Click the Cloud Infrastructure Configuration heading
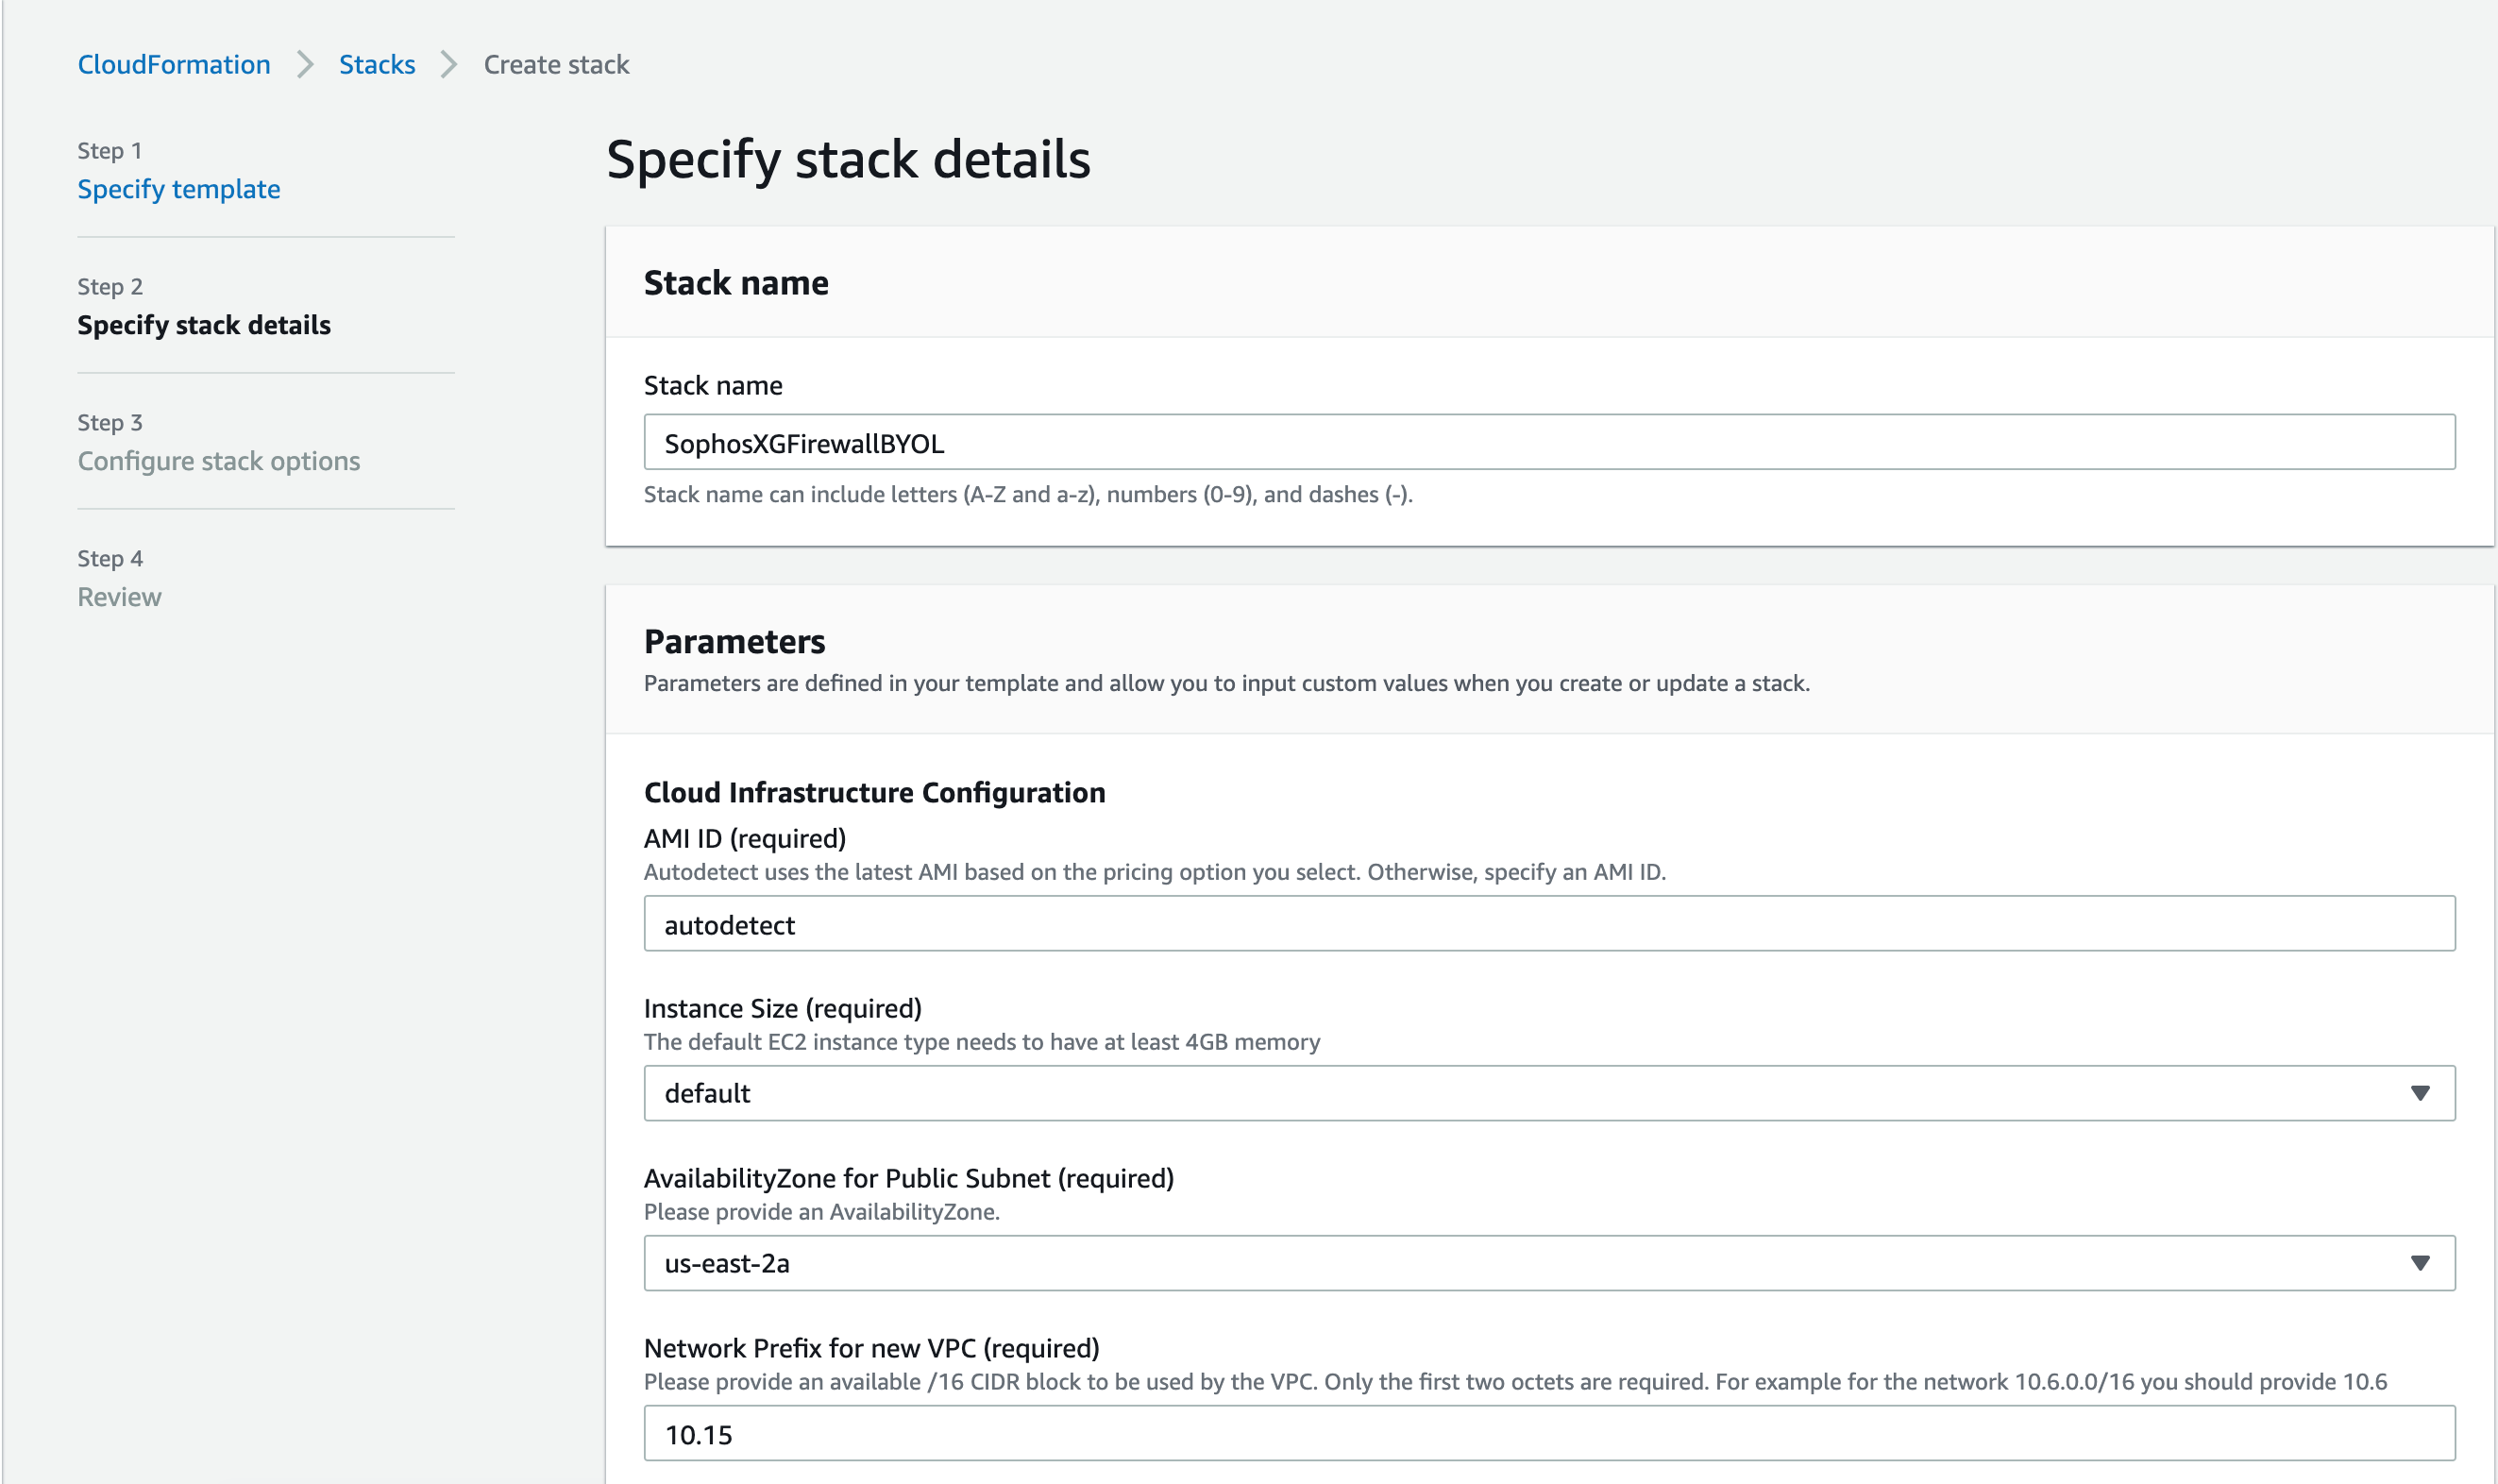 (874, 792)
